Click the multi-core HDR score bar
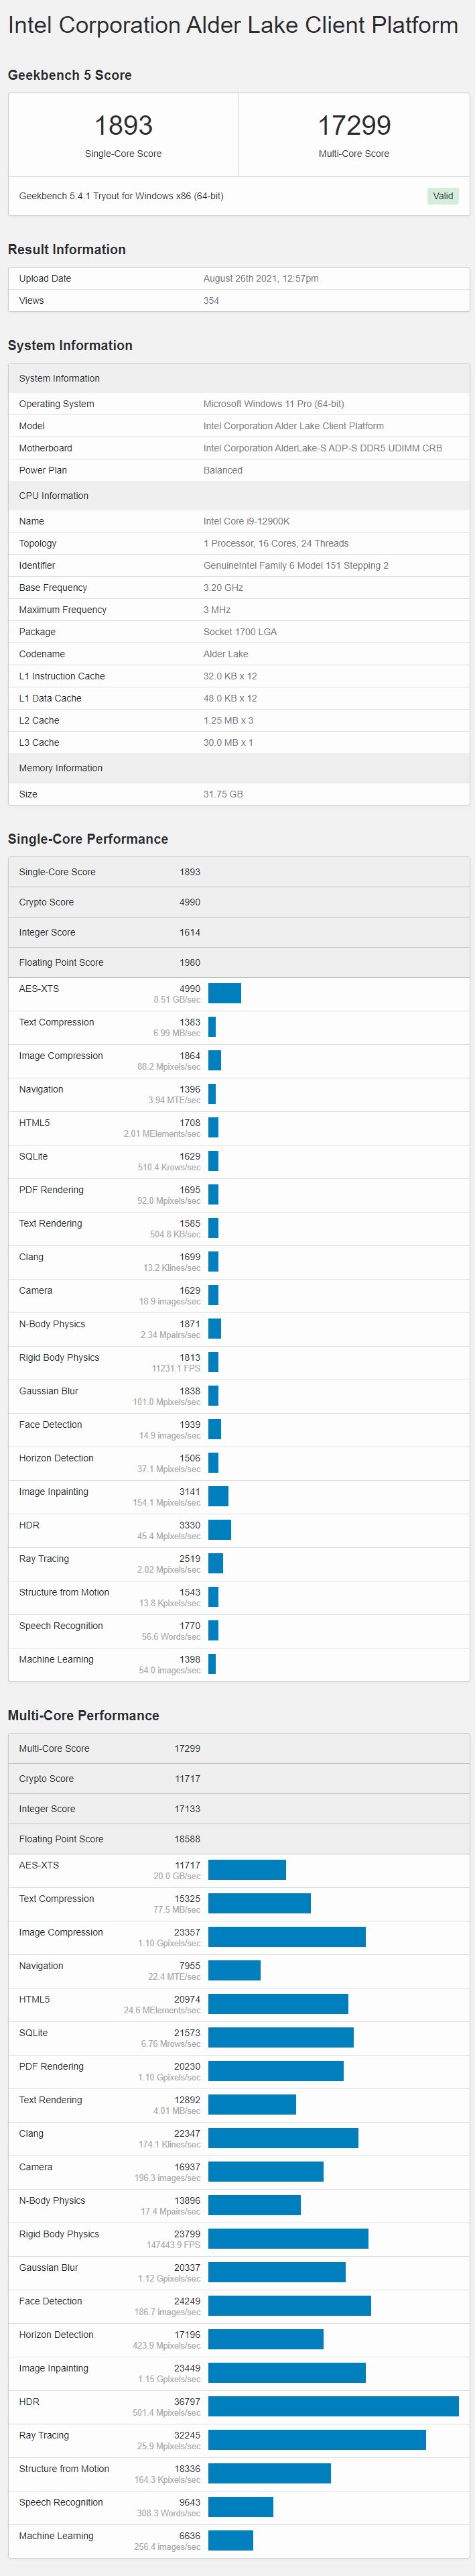This screenshot has width=475, height=2576. (x=333, y=2406)
